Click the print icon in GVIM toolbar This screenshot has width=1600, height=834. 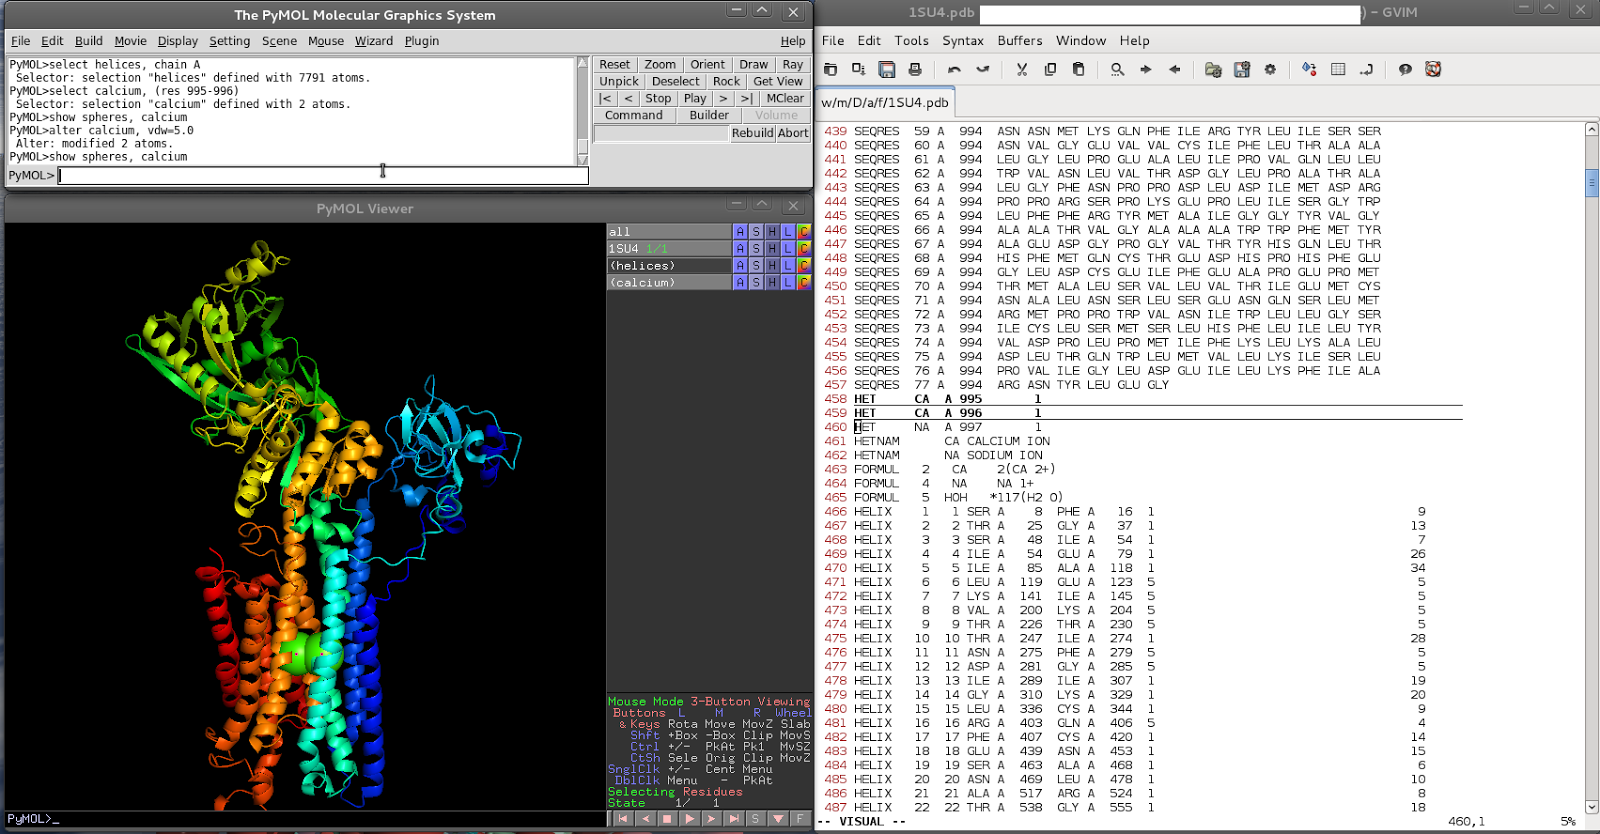point(915,69)
